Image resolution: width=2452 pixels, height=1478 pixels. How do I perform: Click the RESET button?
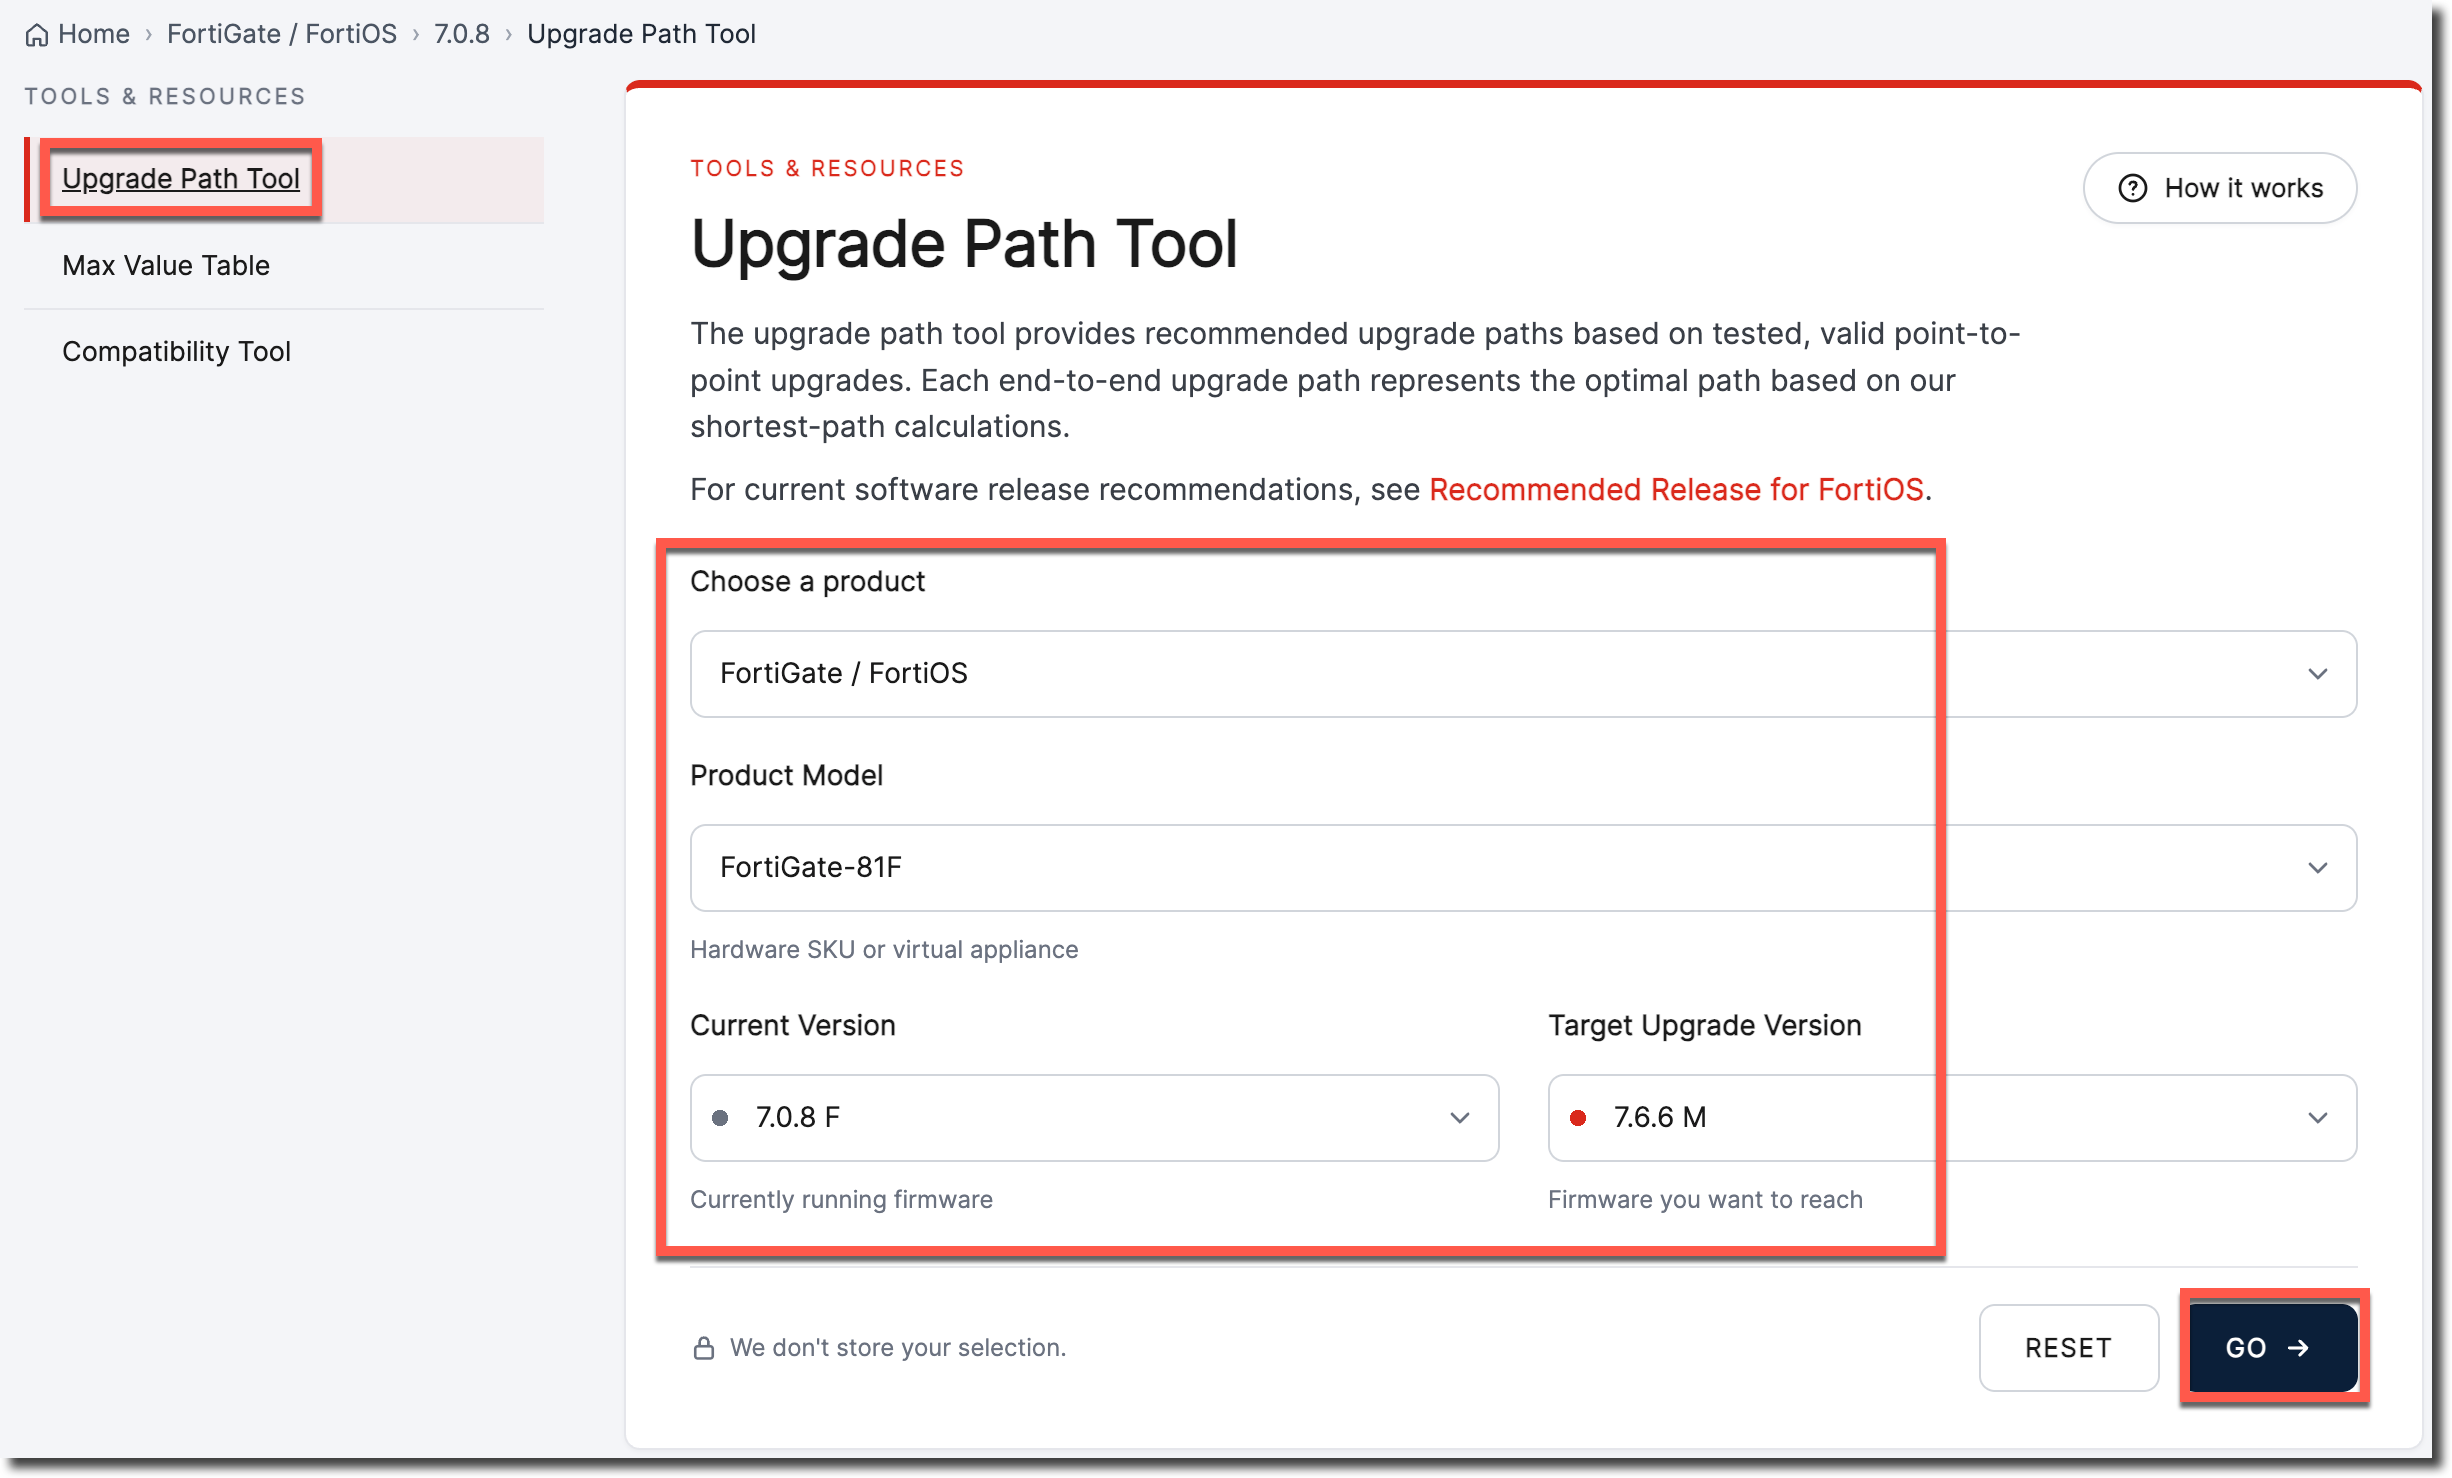coord(2068,1348)
